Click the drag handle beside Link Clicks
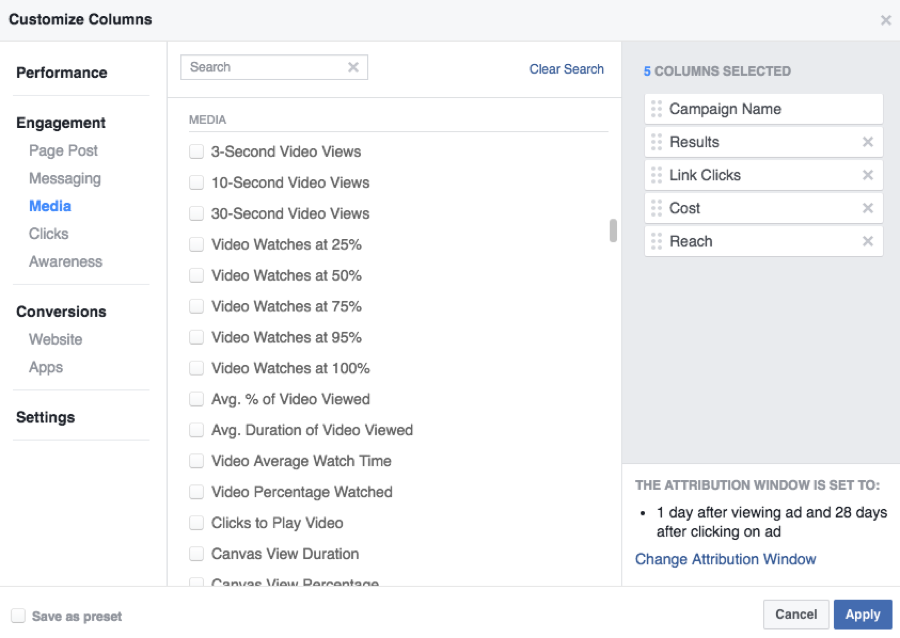Screen dimensions: 900x638 [657, 175]
